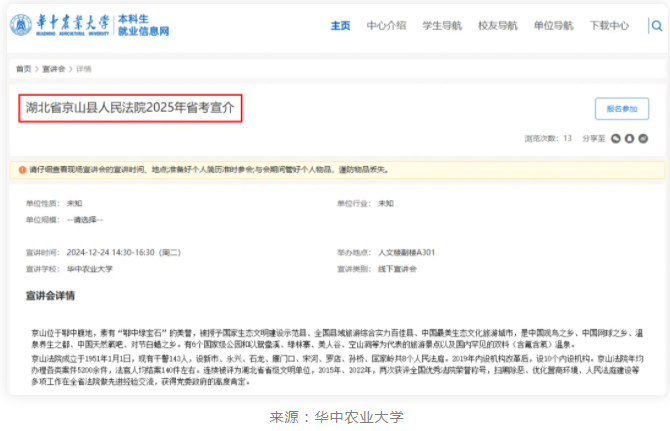The image size is (670, 431).
Task: Click 华中农业大学 school value
Action: pos(89,269)
